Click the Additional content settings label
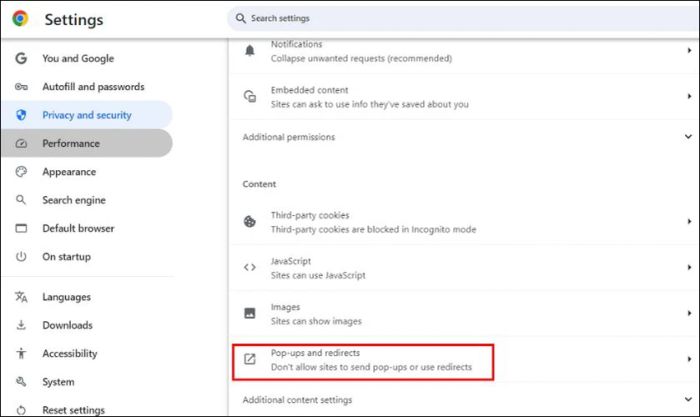The image size is (700, 417). pos(297,400)
